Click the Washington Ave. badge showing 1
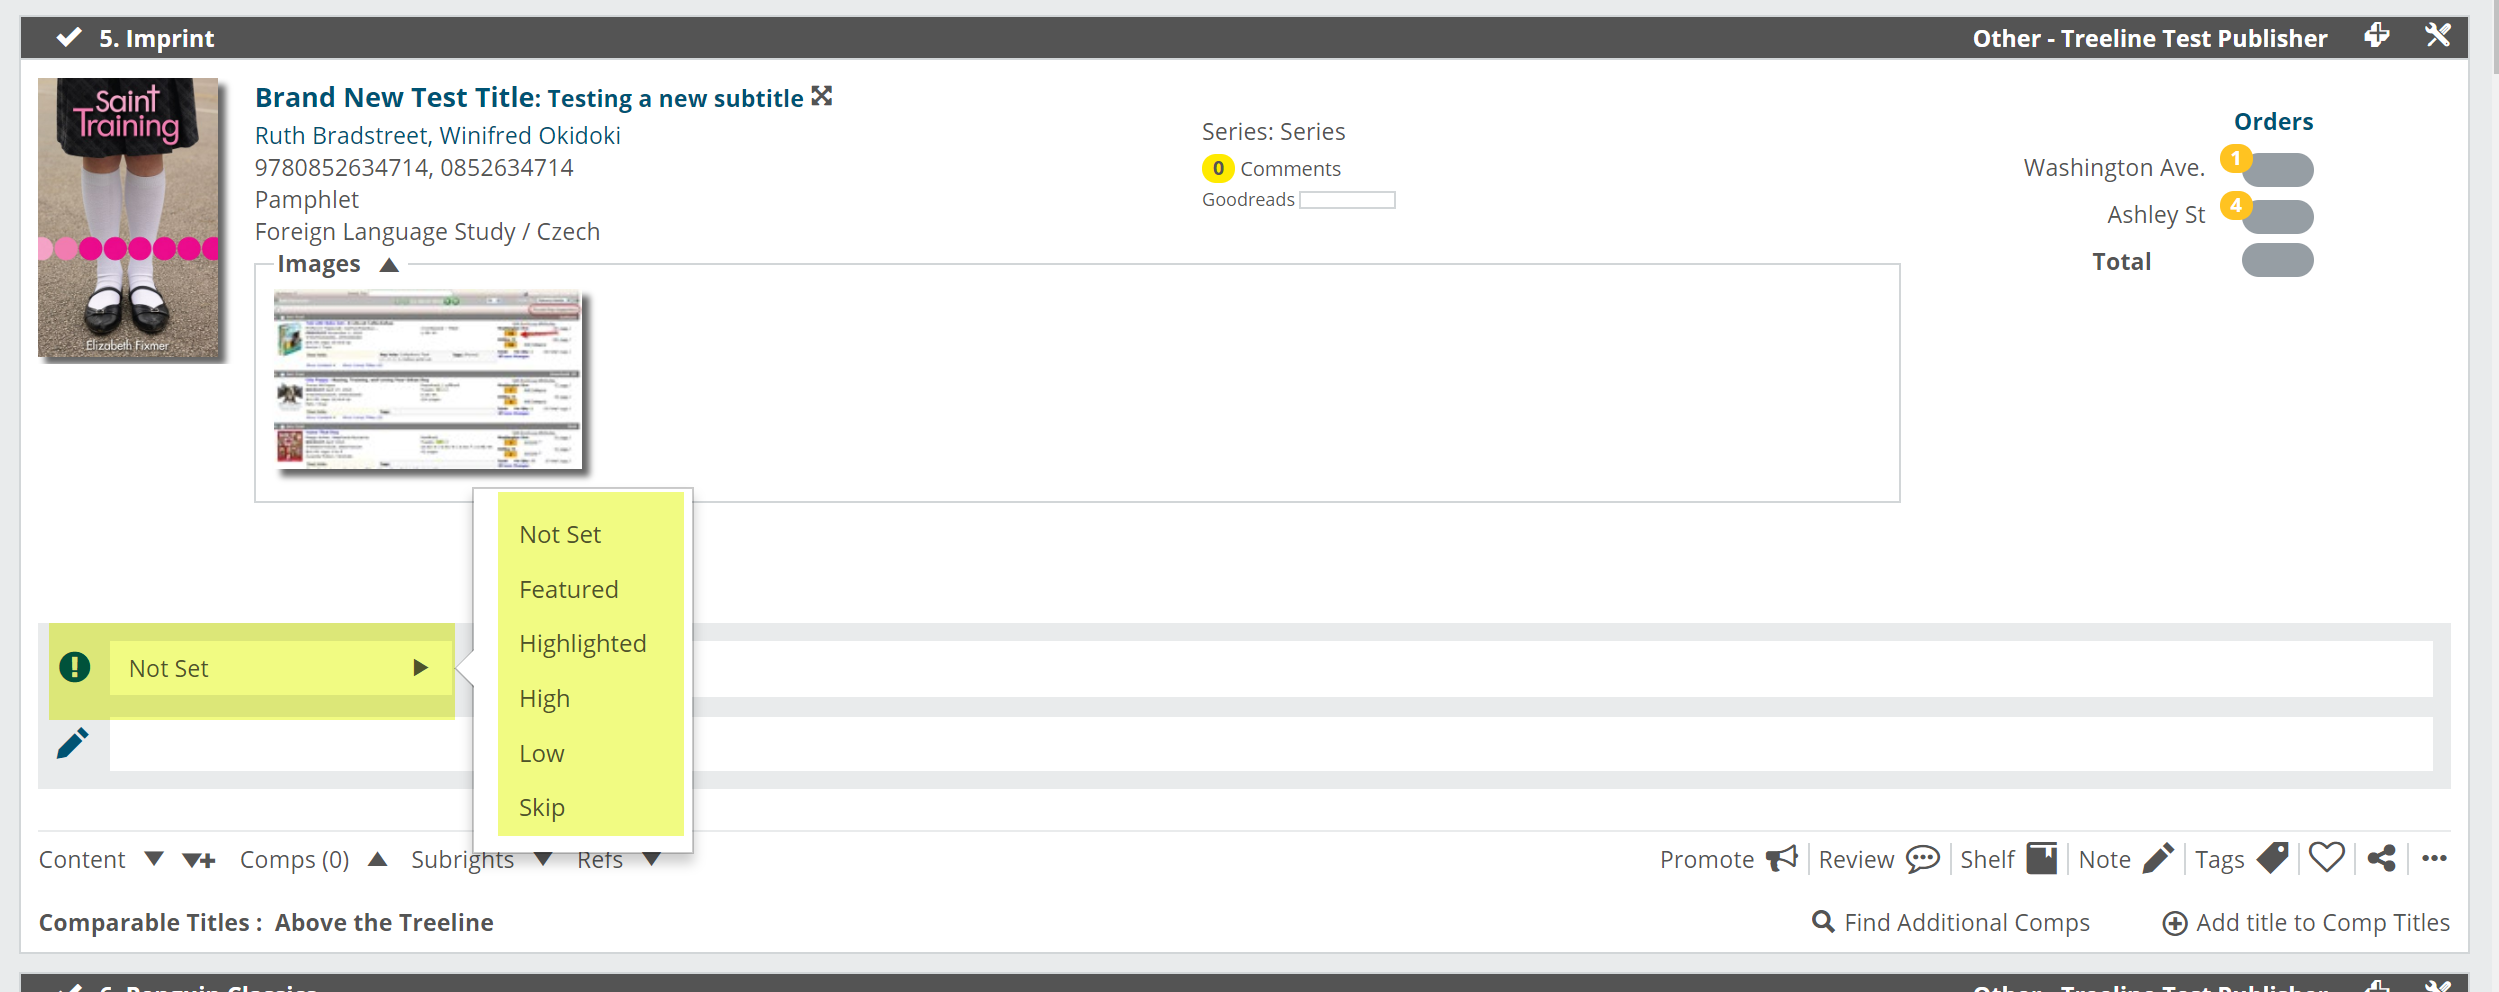This screenshot has height=992, width=2499. tap(2236, 158)
